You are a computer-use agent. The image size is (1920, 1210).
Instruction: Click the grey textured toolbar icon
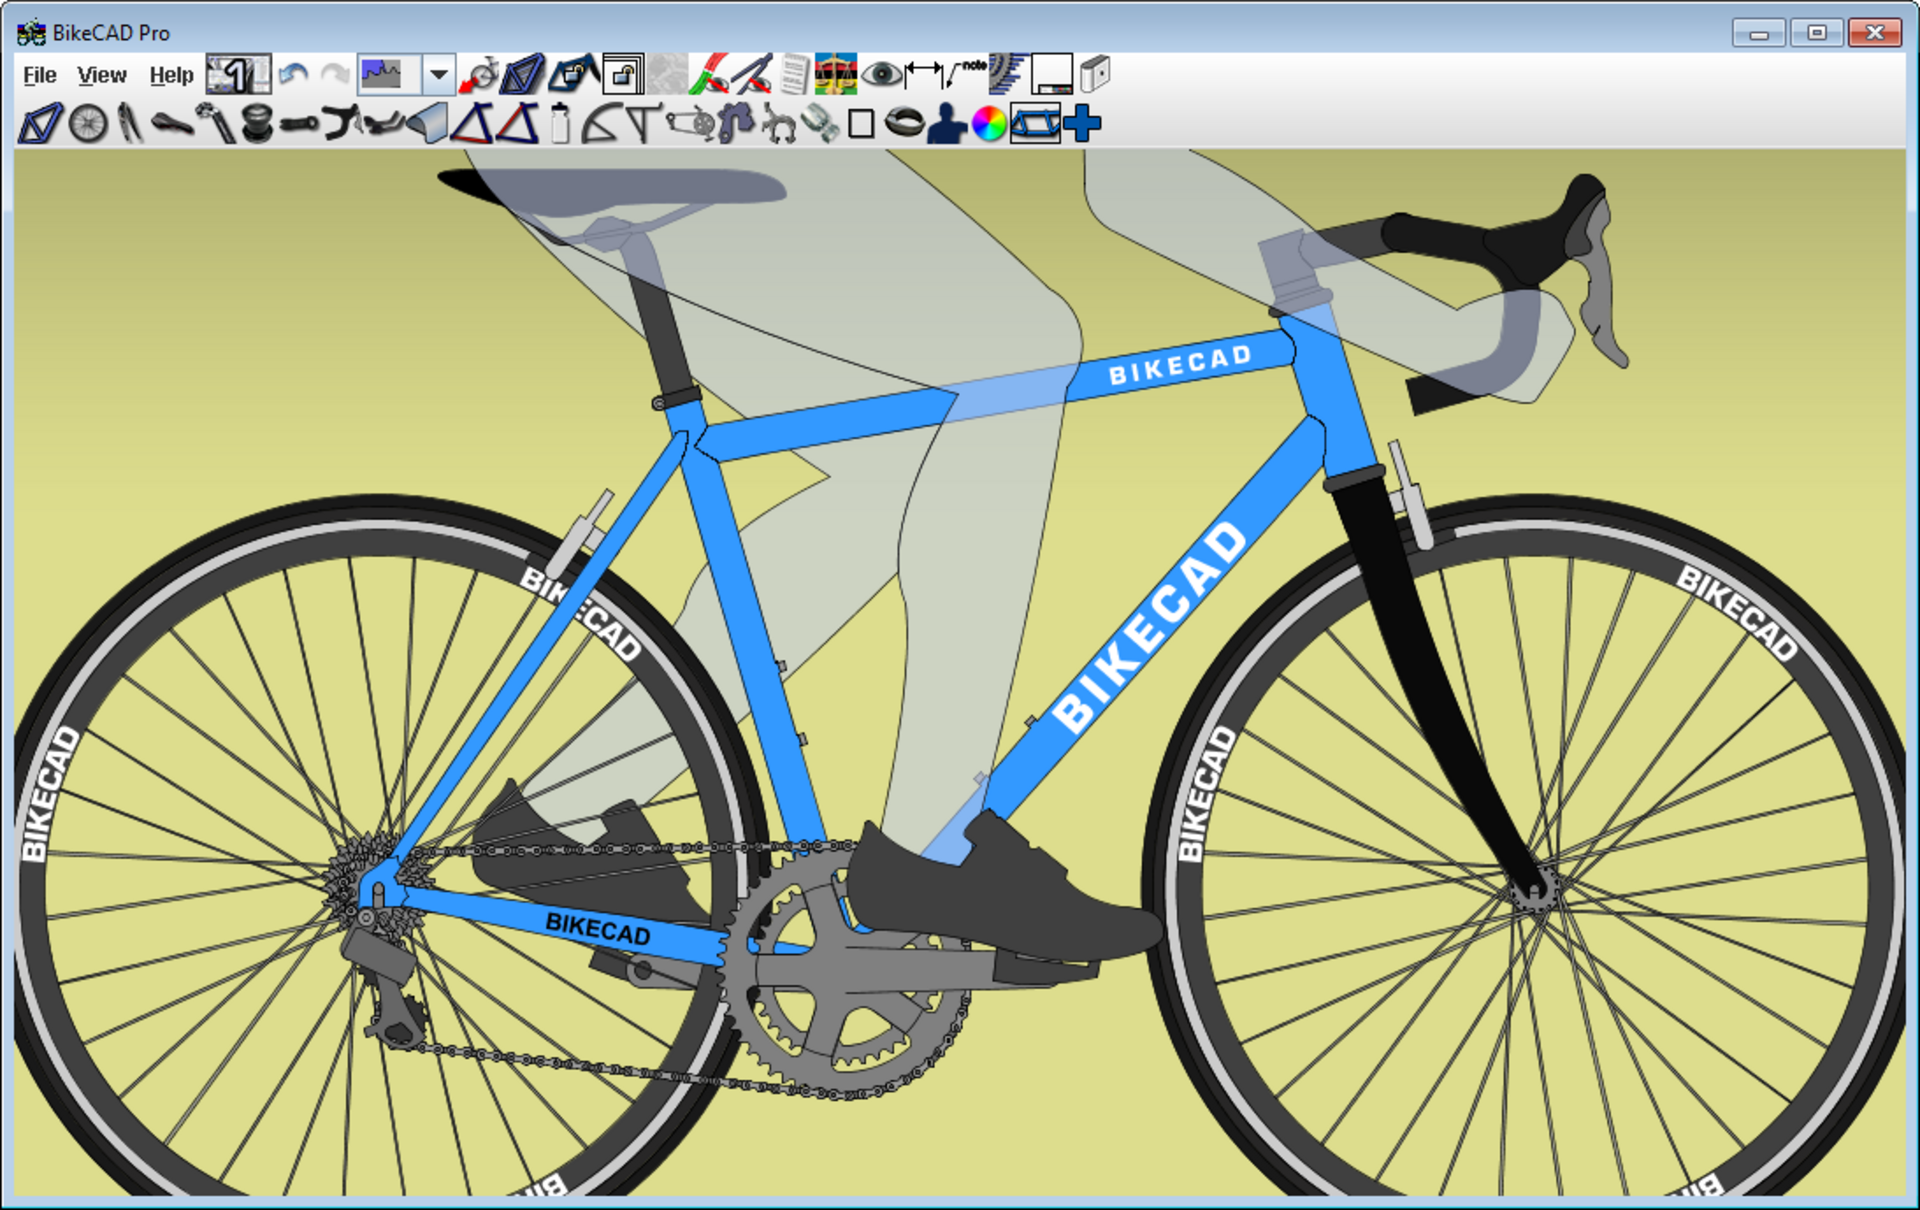[667, 74]
